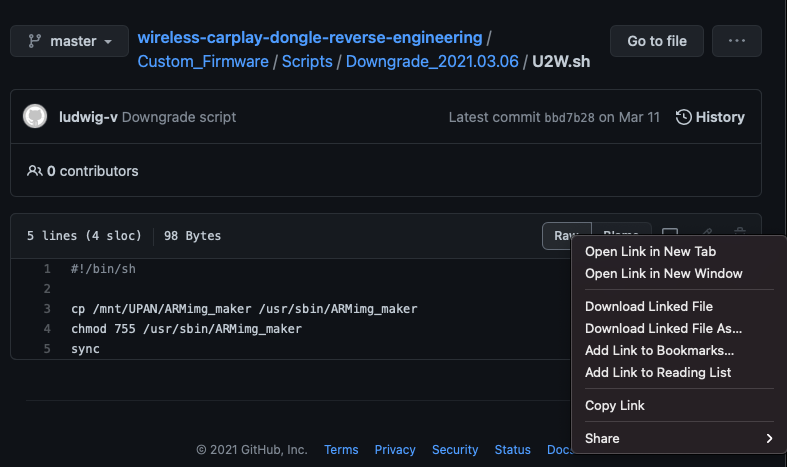Expand the master branch dropdown
The width and height of the screenshot is (787, 467).
tap(70, 41)
